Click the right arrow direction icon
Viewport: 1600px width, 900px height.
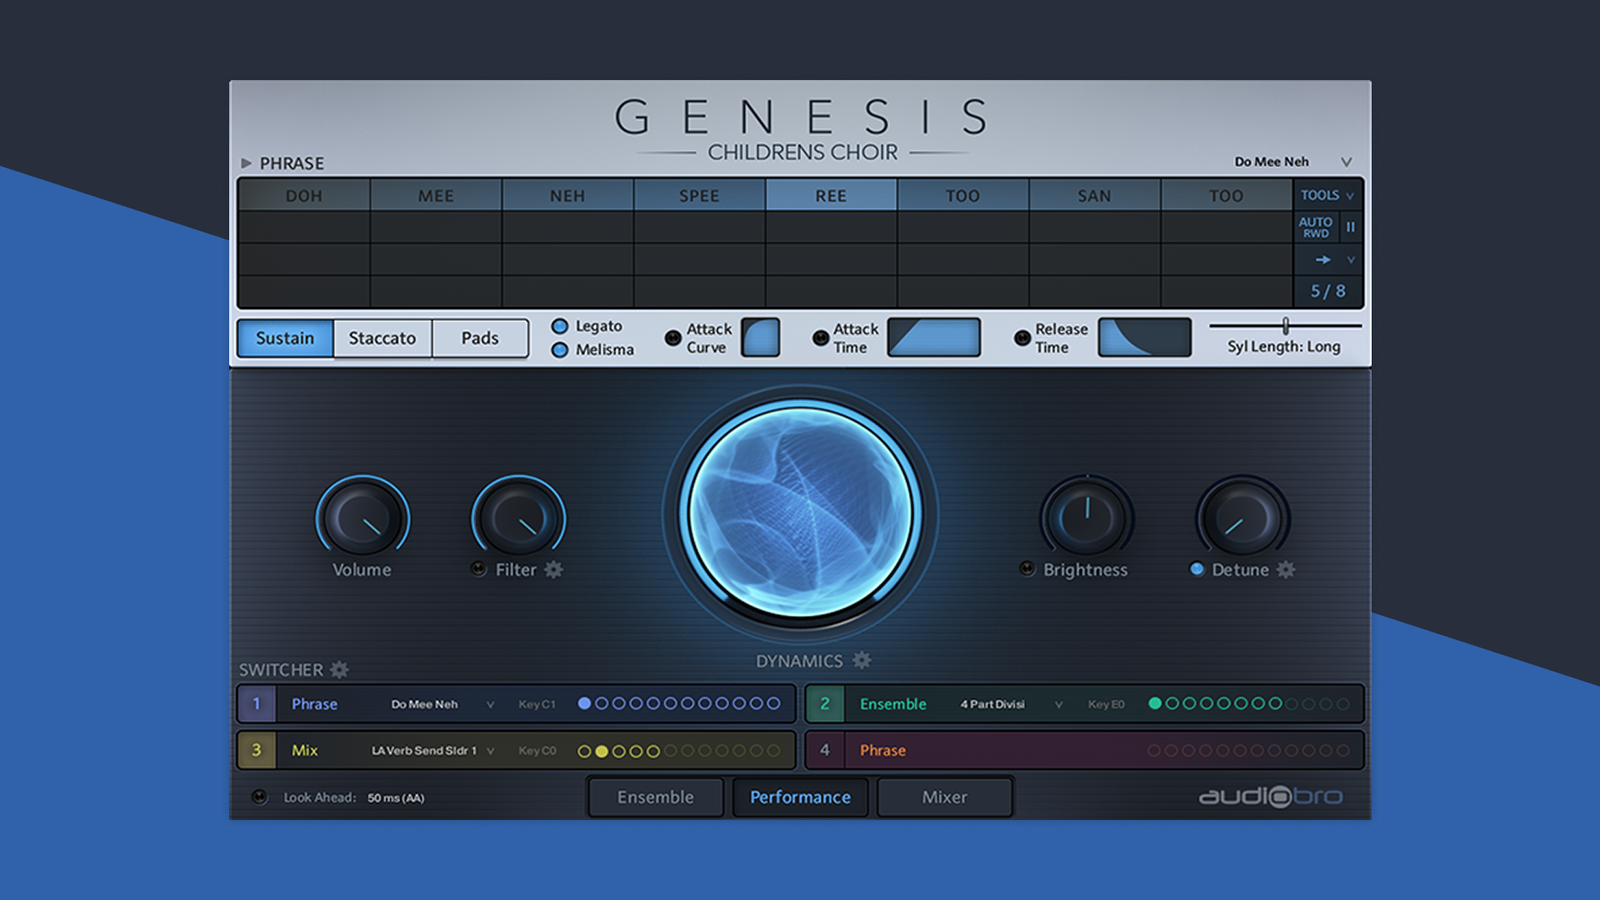point(1322,259)
